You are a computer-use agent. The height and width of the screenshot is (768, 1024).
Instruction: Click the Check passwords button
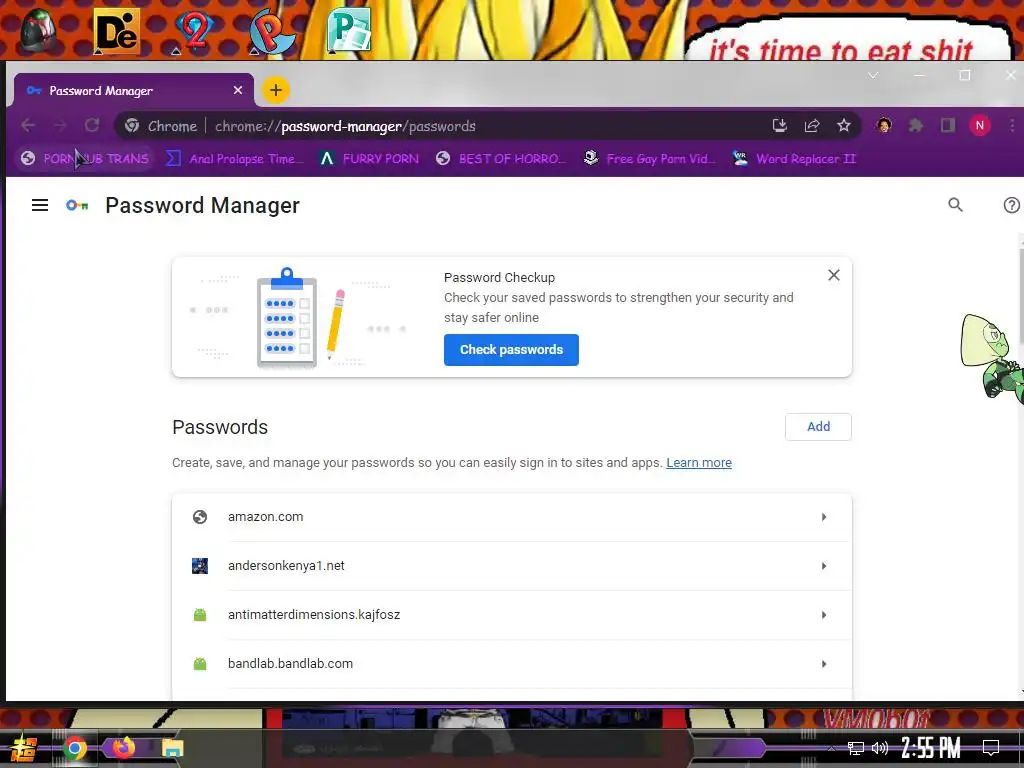point(511,349)
